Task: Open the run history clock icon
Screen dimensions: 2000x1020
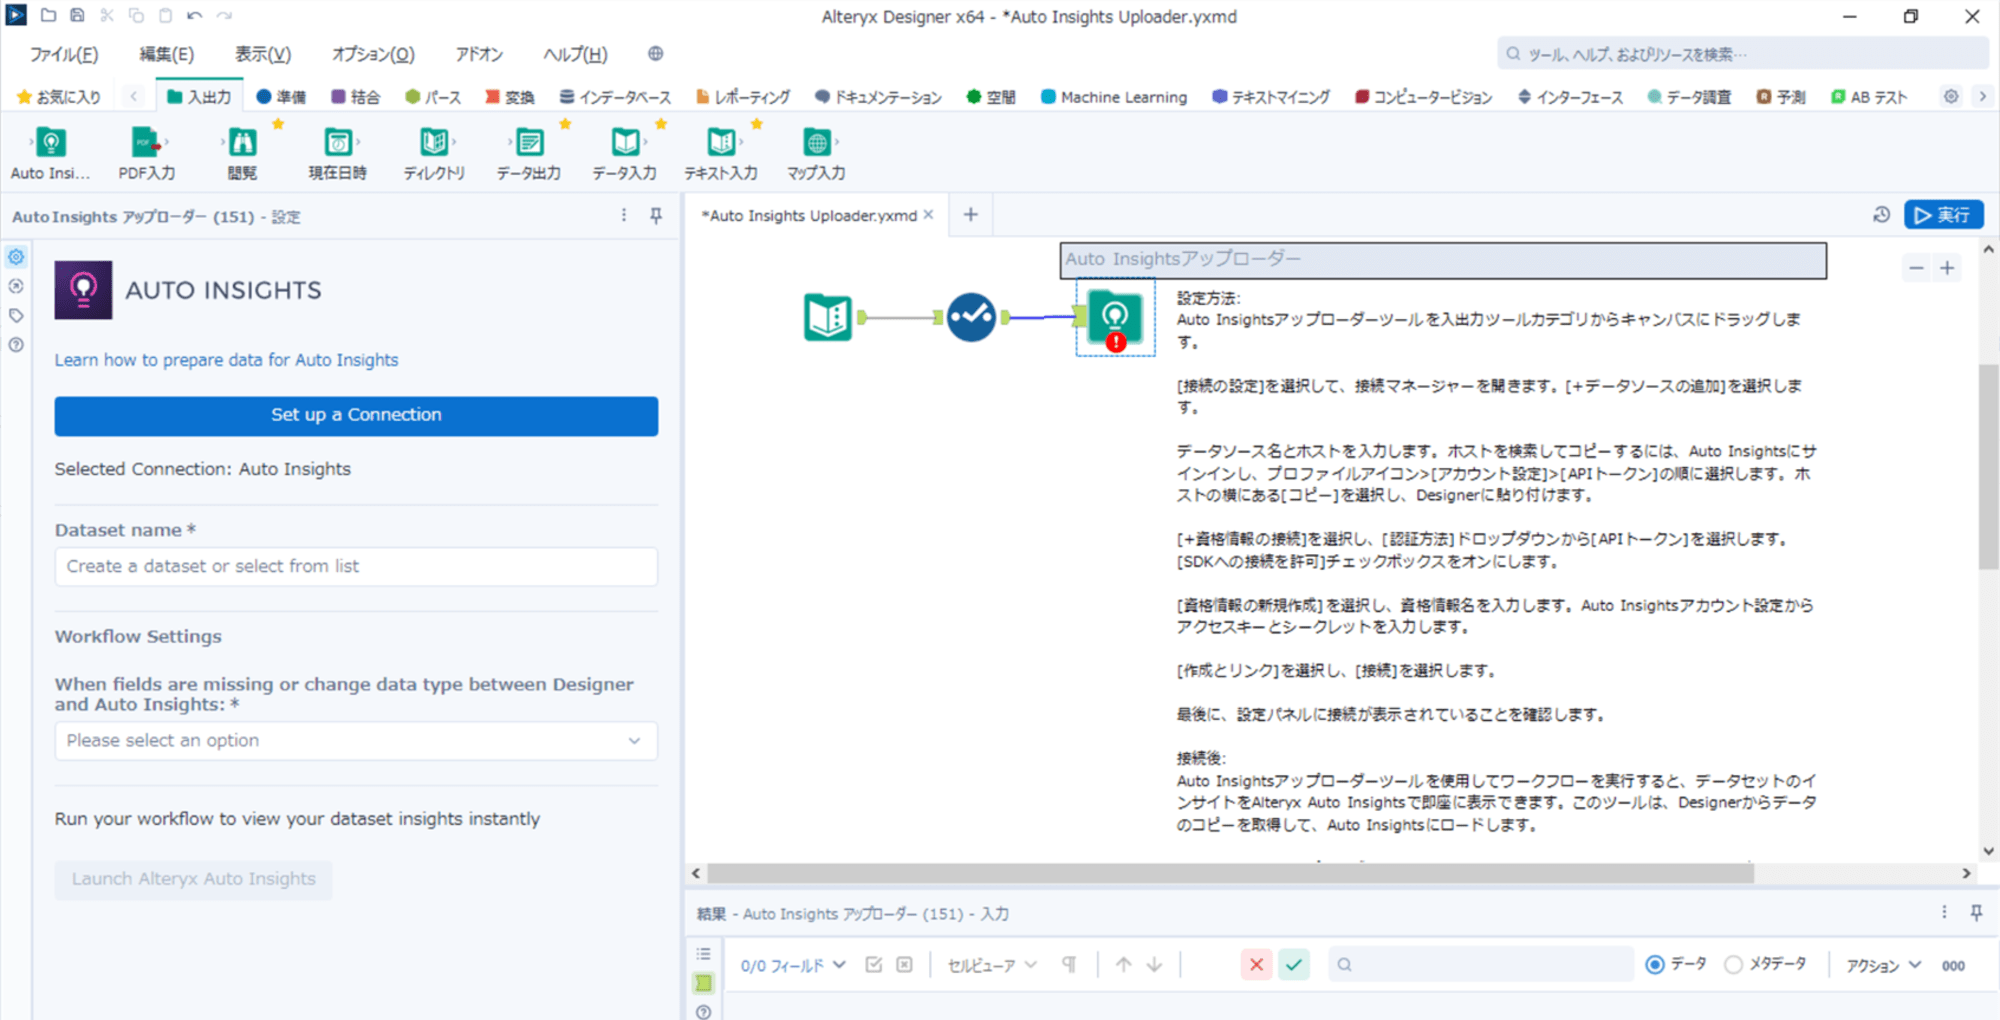Action: (1881, 215)
